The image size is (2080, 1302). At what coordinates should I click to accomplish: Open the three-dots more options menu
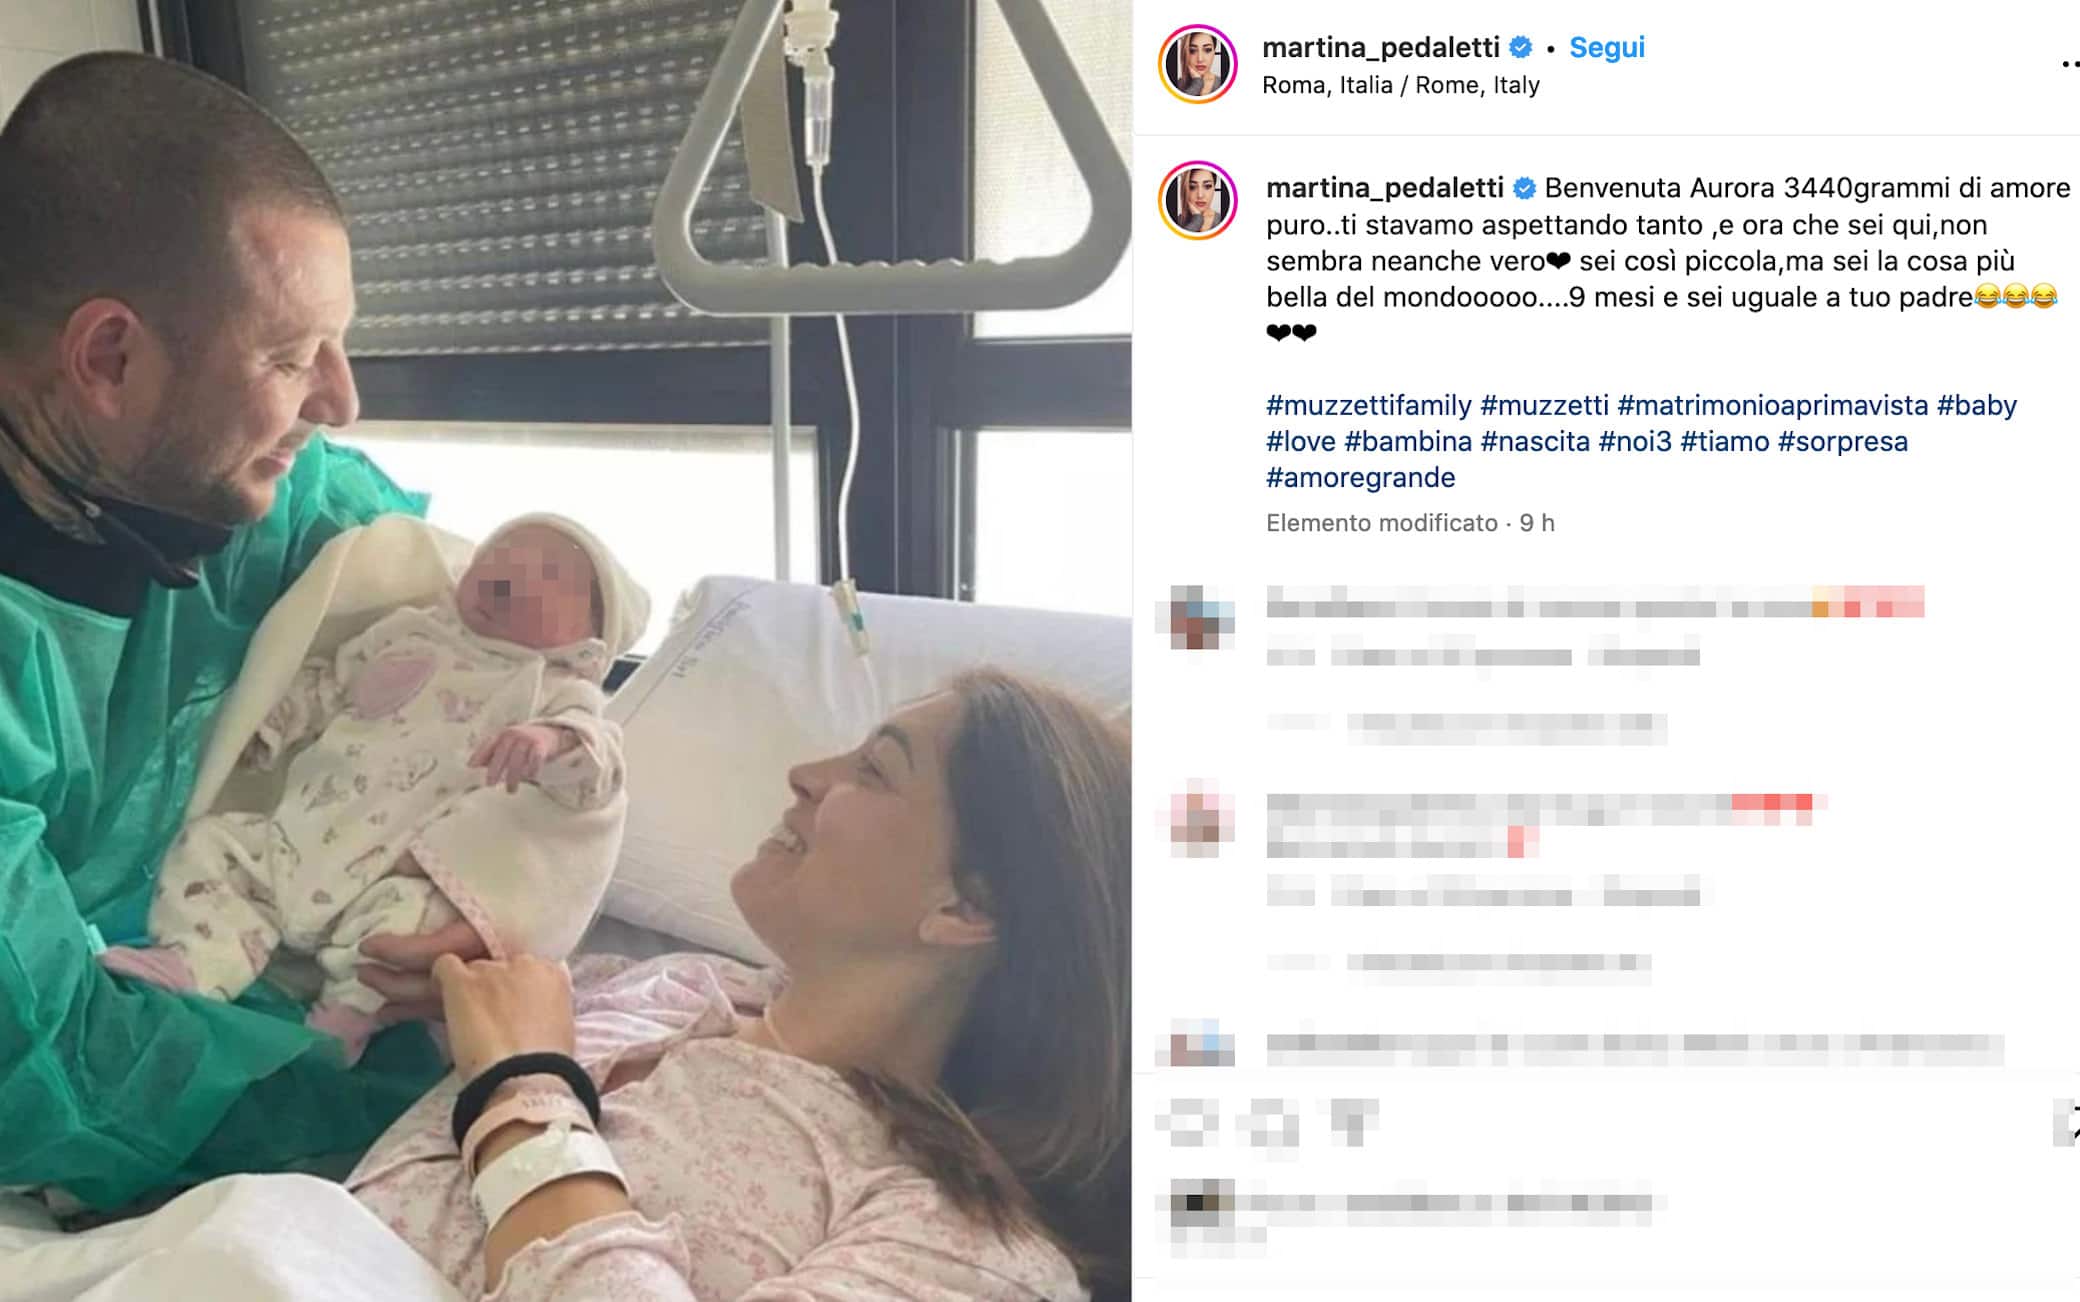point(2070,64)
